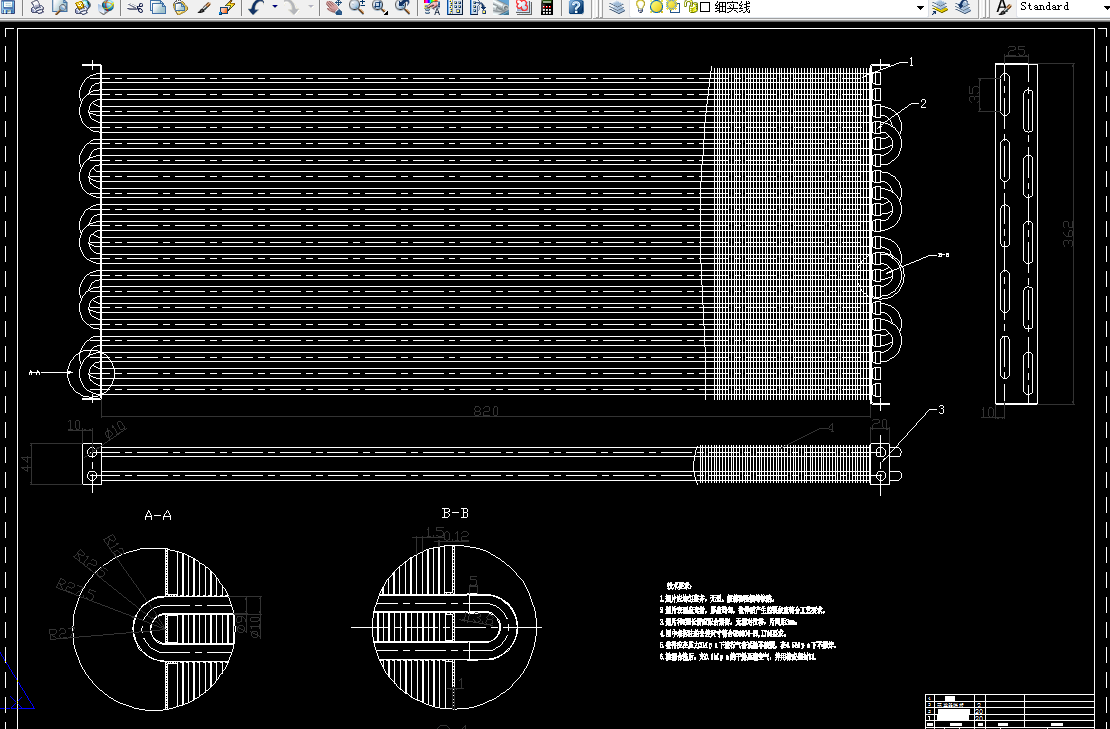1110x729 pixels.
Task: Click Zoom Previous icon
Action: (403, 7)
